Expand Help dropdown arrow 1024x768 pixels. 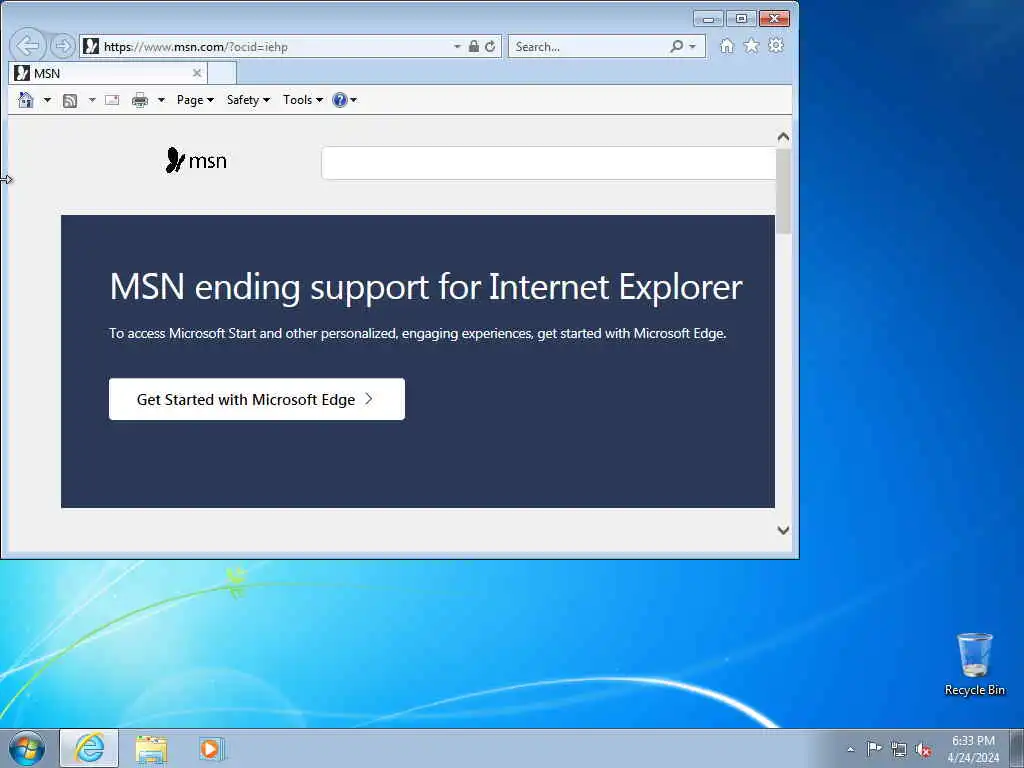pyautogui.click(x=353, y=100)
